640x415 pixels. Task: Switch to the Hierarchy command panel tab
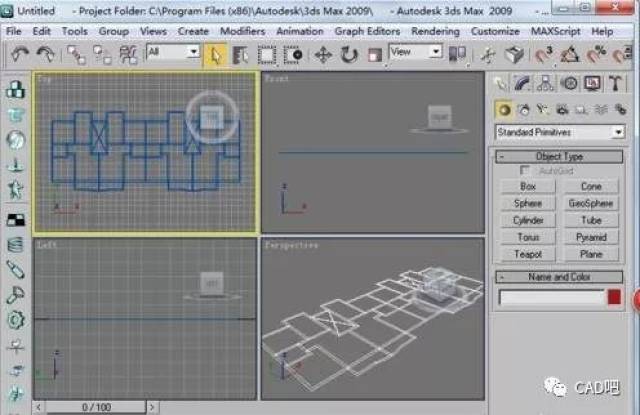545,84
